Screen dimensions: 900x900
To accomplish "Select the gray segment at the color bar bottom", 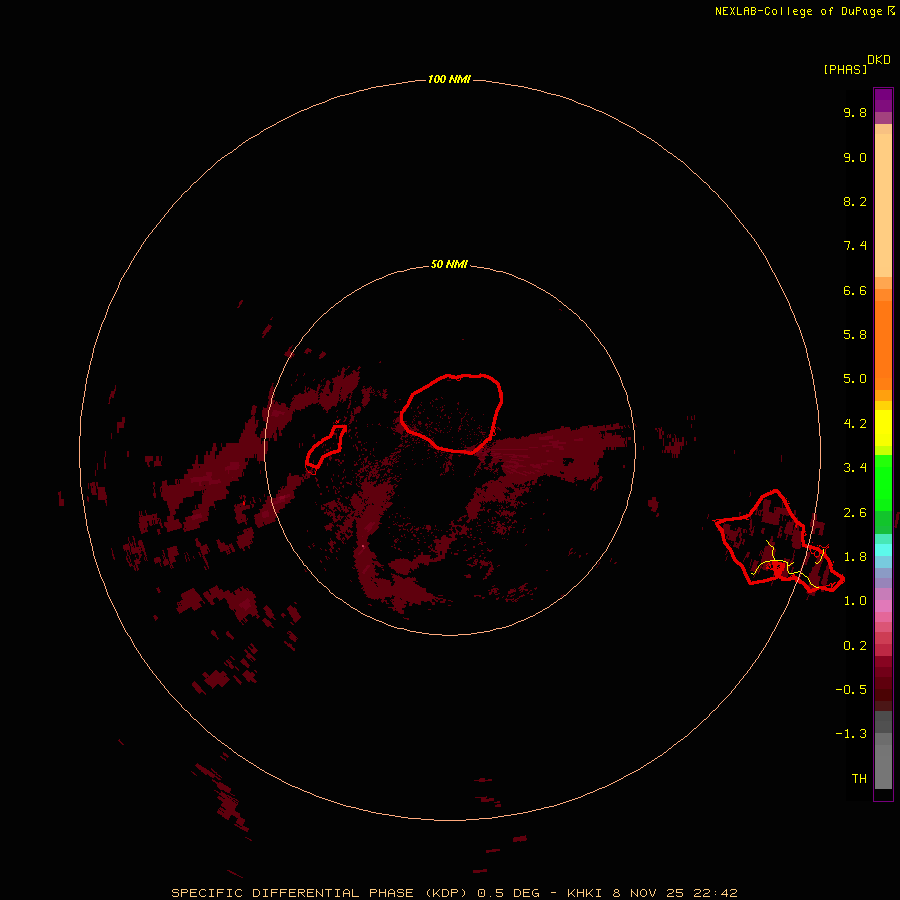I will [883, 766].
